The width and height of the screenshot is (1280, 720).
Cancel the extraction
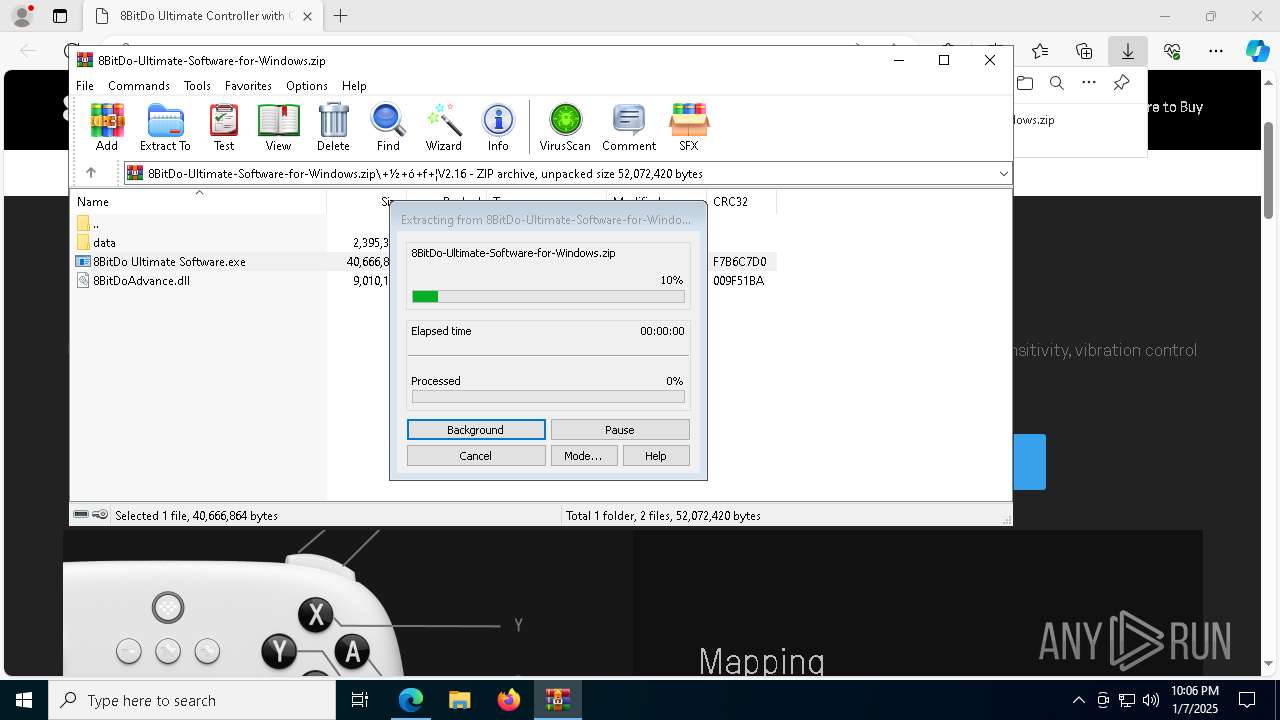476,455
